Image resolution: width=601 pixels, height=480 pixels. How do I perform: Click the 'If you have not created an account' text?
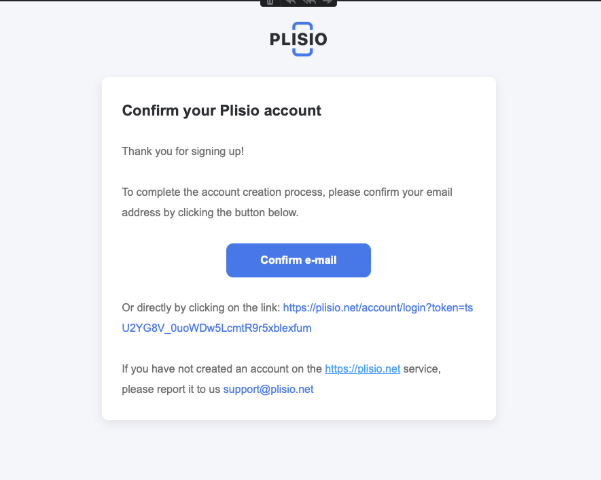222,369
